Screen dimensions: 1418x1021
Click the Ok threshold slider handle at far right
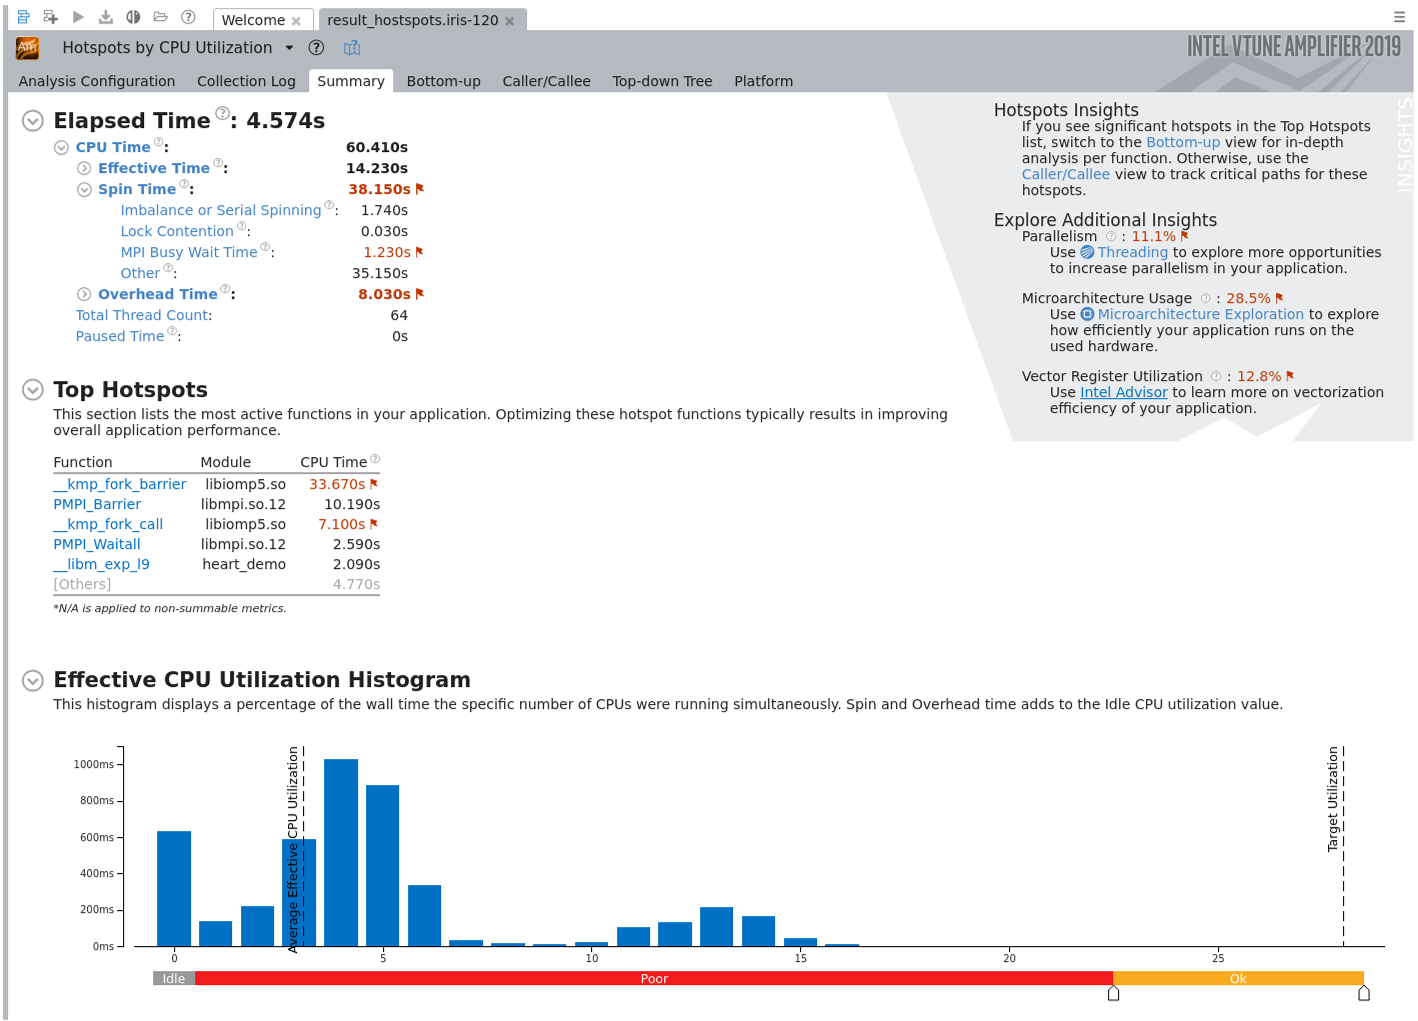[1363, 993]
